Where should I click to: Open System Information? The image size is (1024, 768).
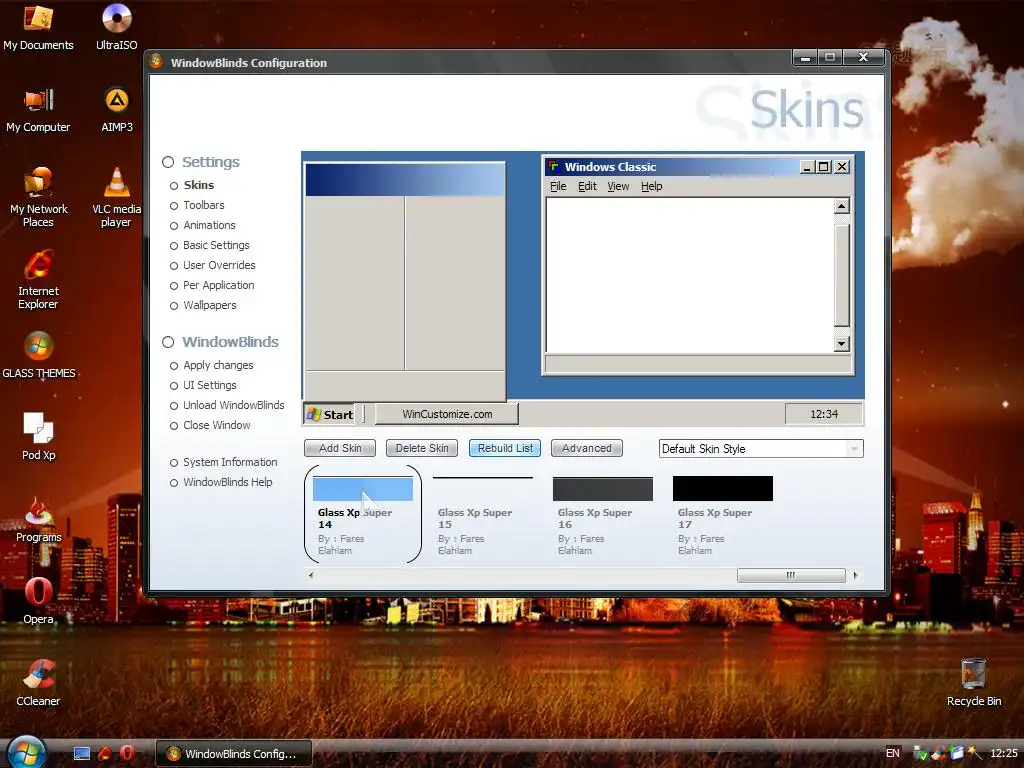230,462
